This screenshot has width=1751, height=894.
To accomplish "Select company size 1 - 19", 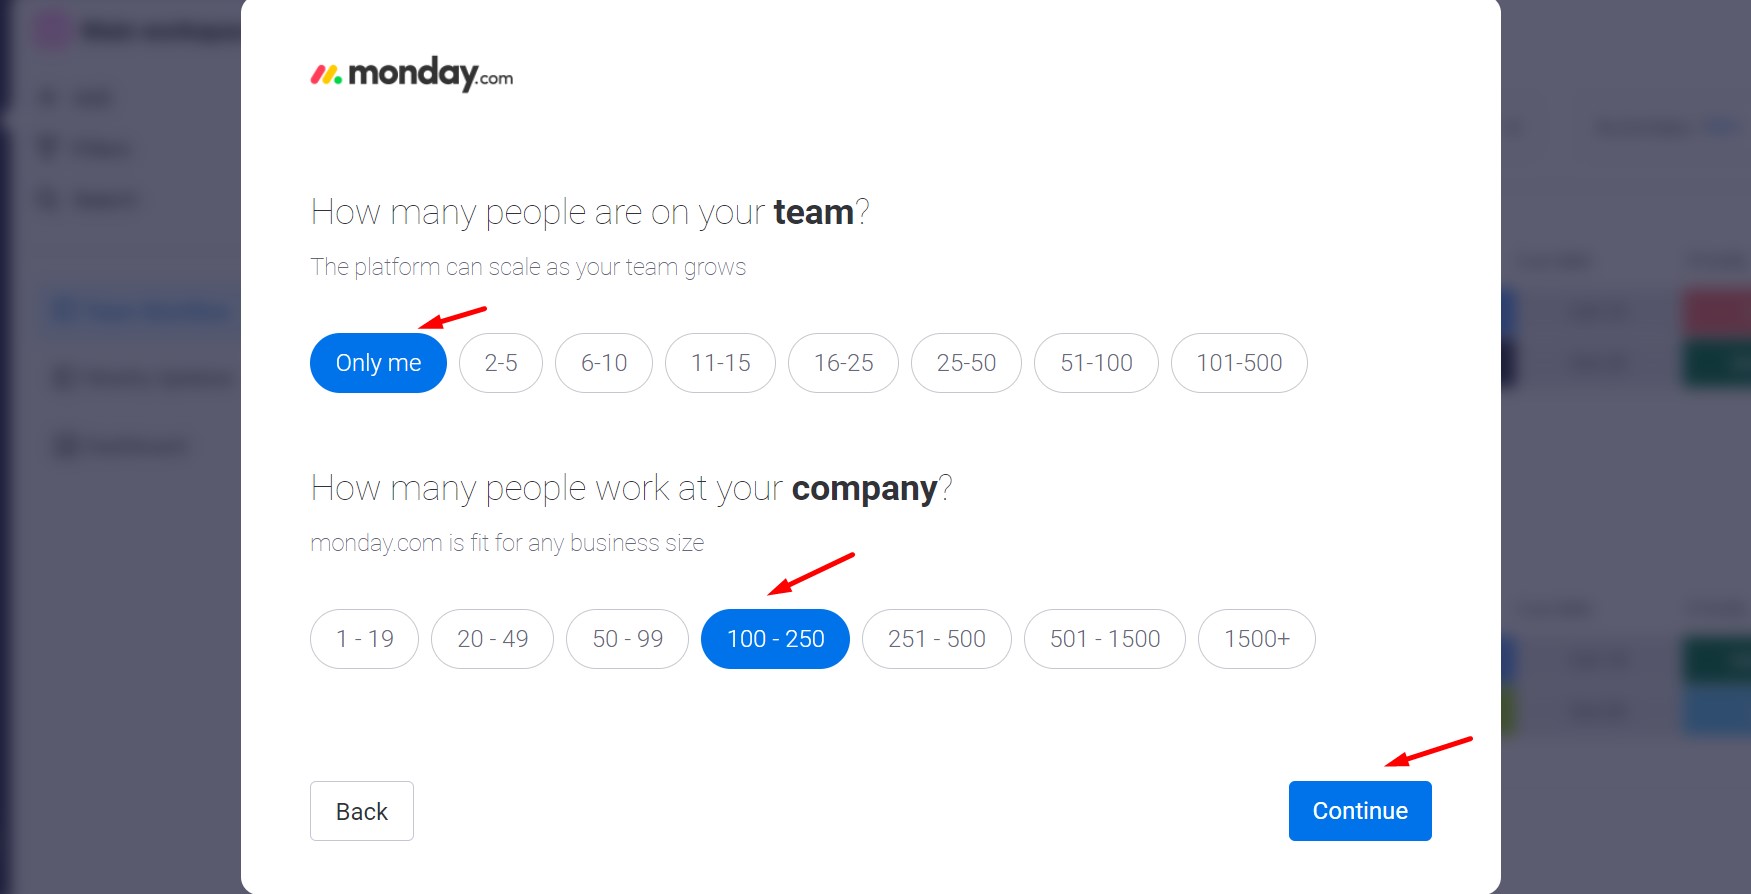I will coord(364,639).
